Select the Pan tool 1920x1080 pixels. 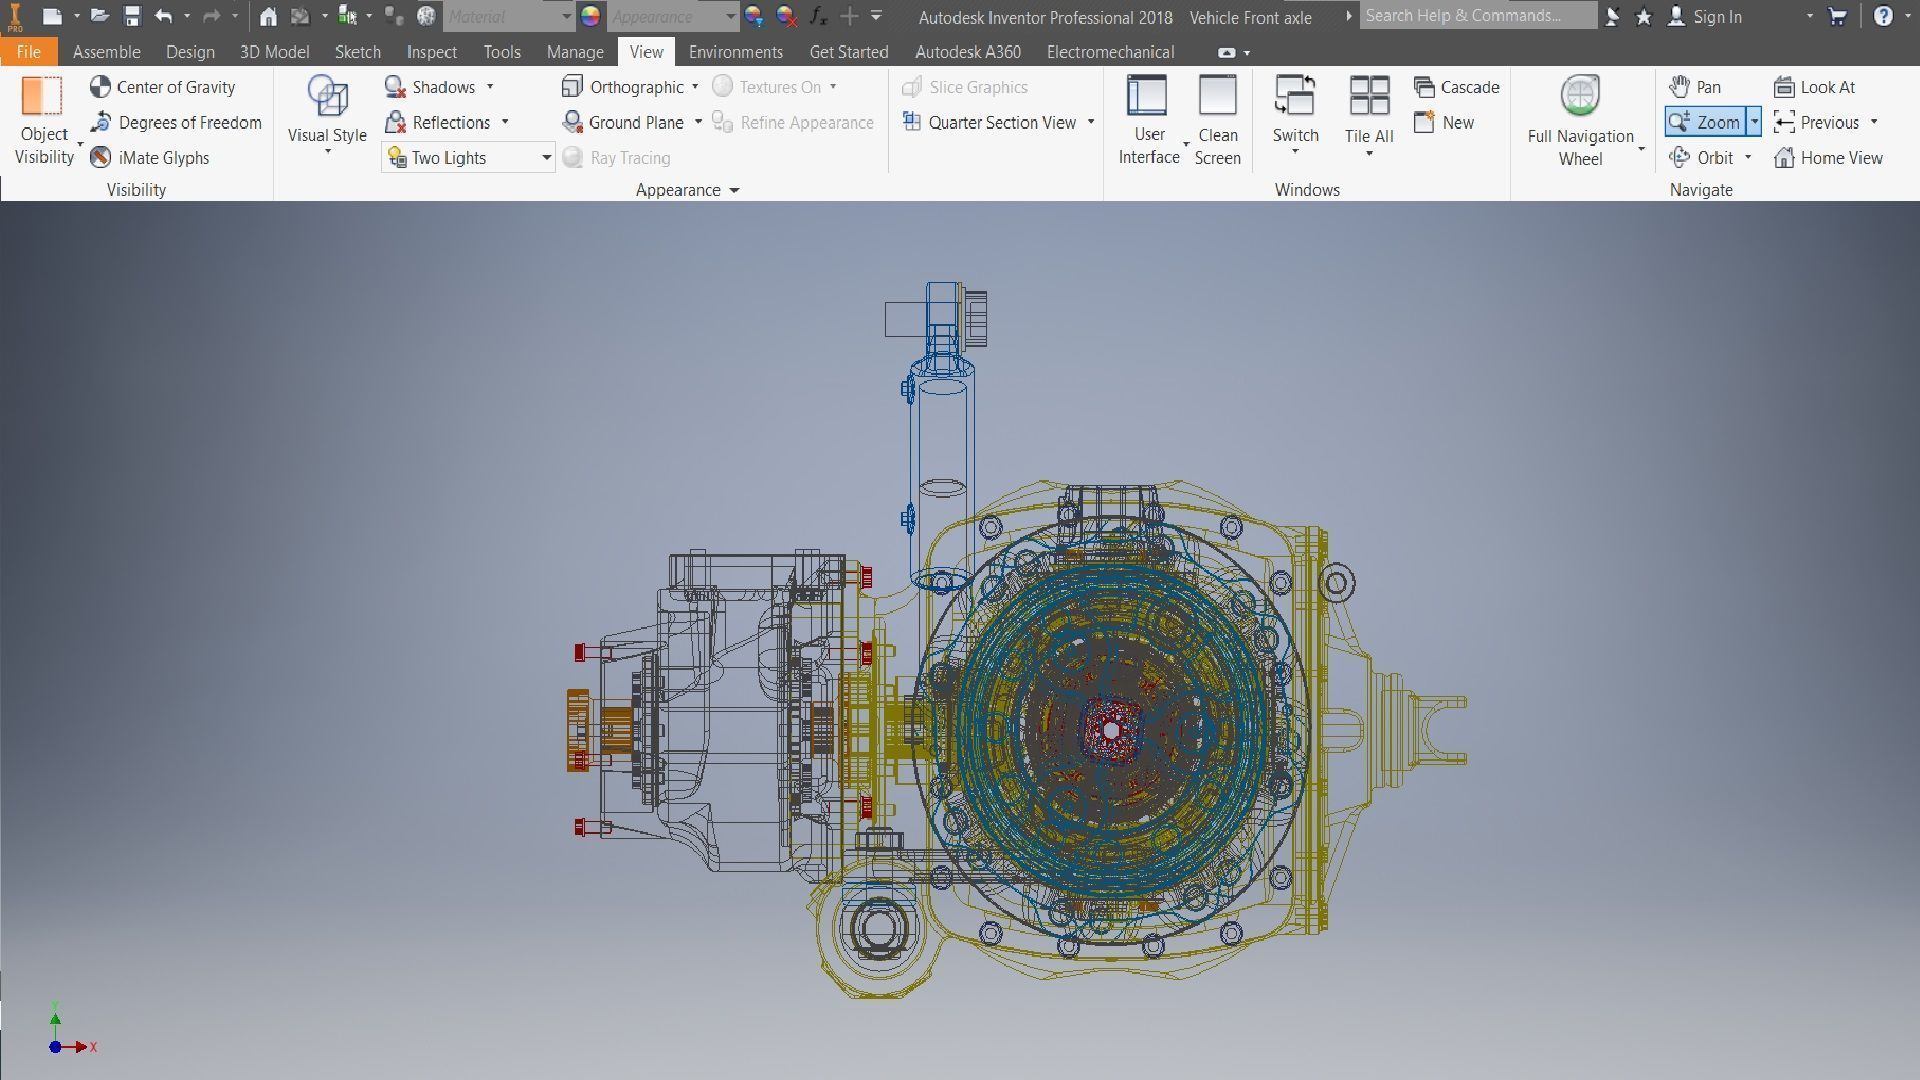[x=1696, y=87]
